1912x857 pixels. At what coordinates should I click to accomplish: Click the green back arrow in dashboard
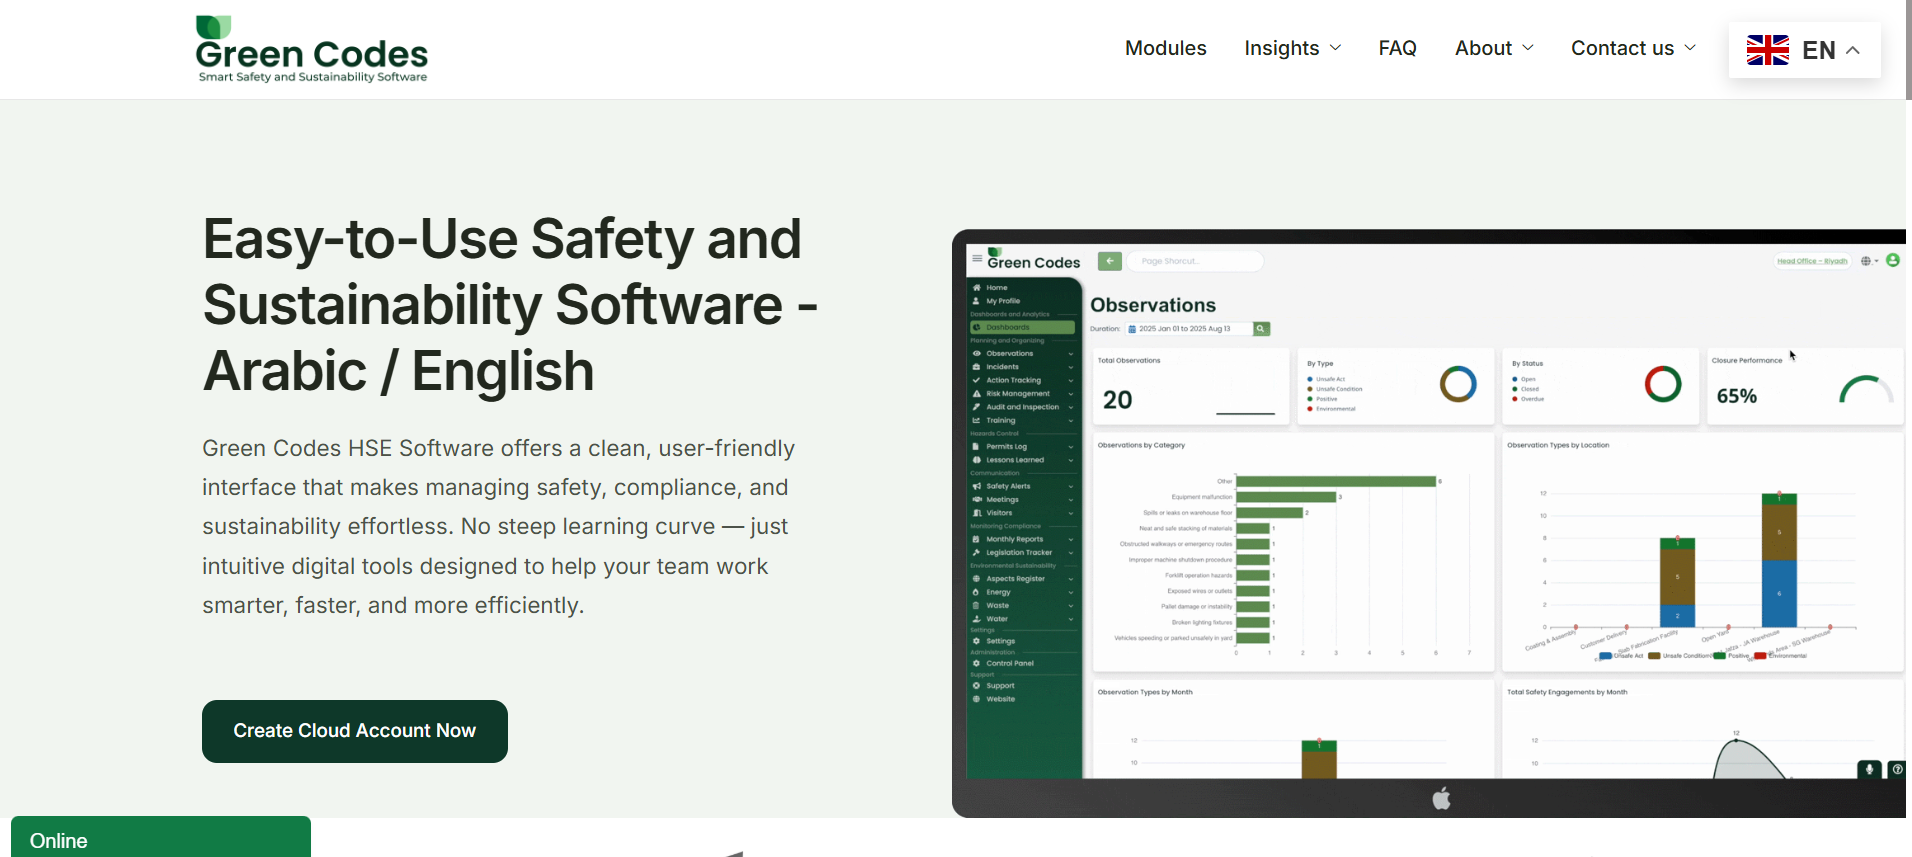coord(1109,261)
